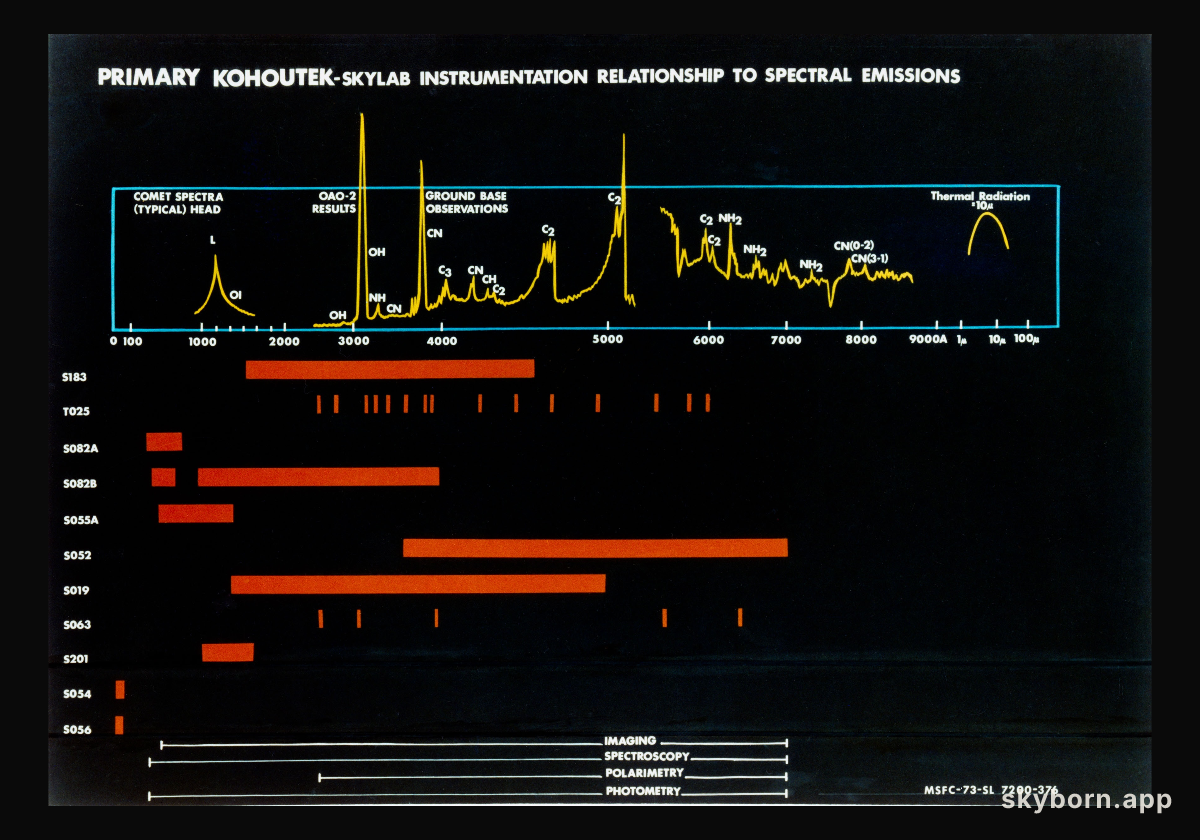Click the "IMAGING" range label
Image resolution: width=1200 pixels, height=840 pixels.
point(630,742)
